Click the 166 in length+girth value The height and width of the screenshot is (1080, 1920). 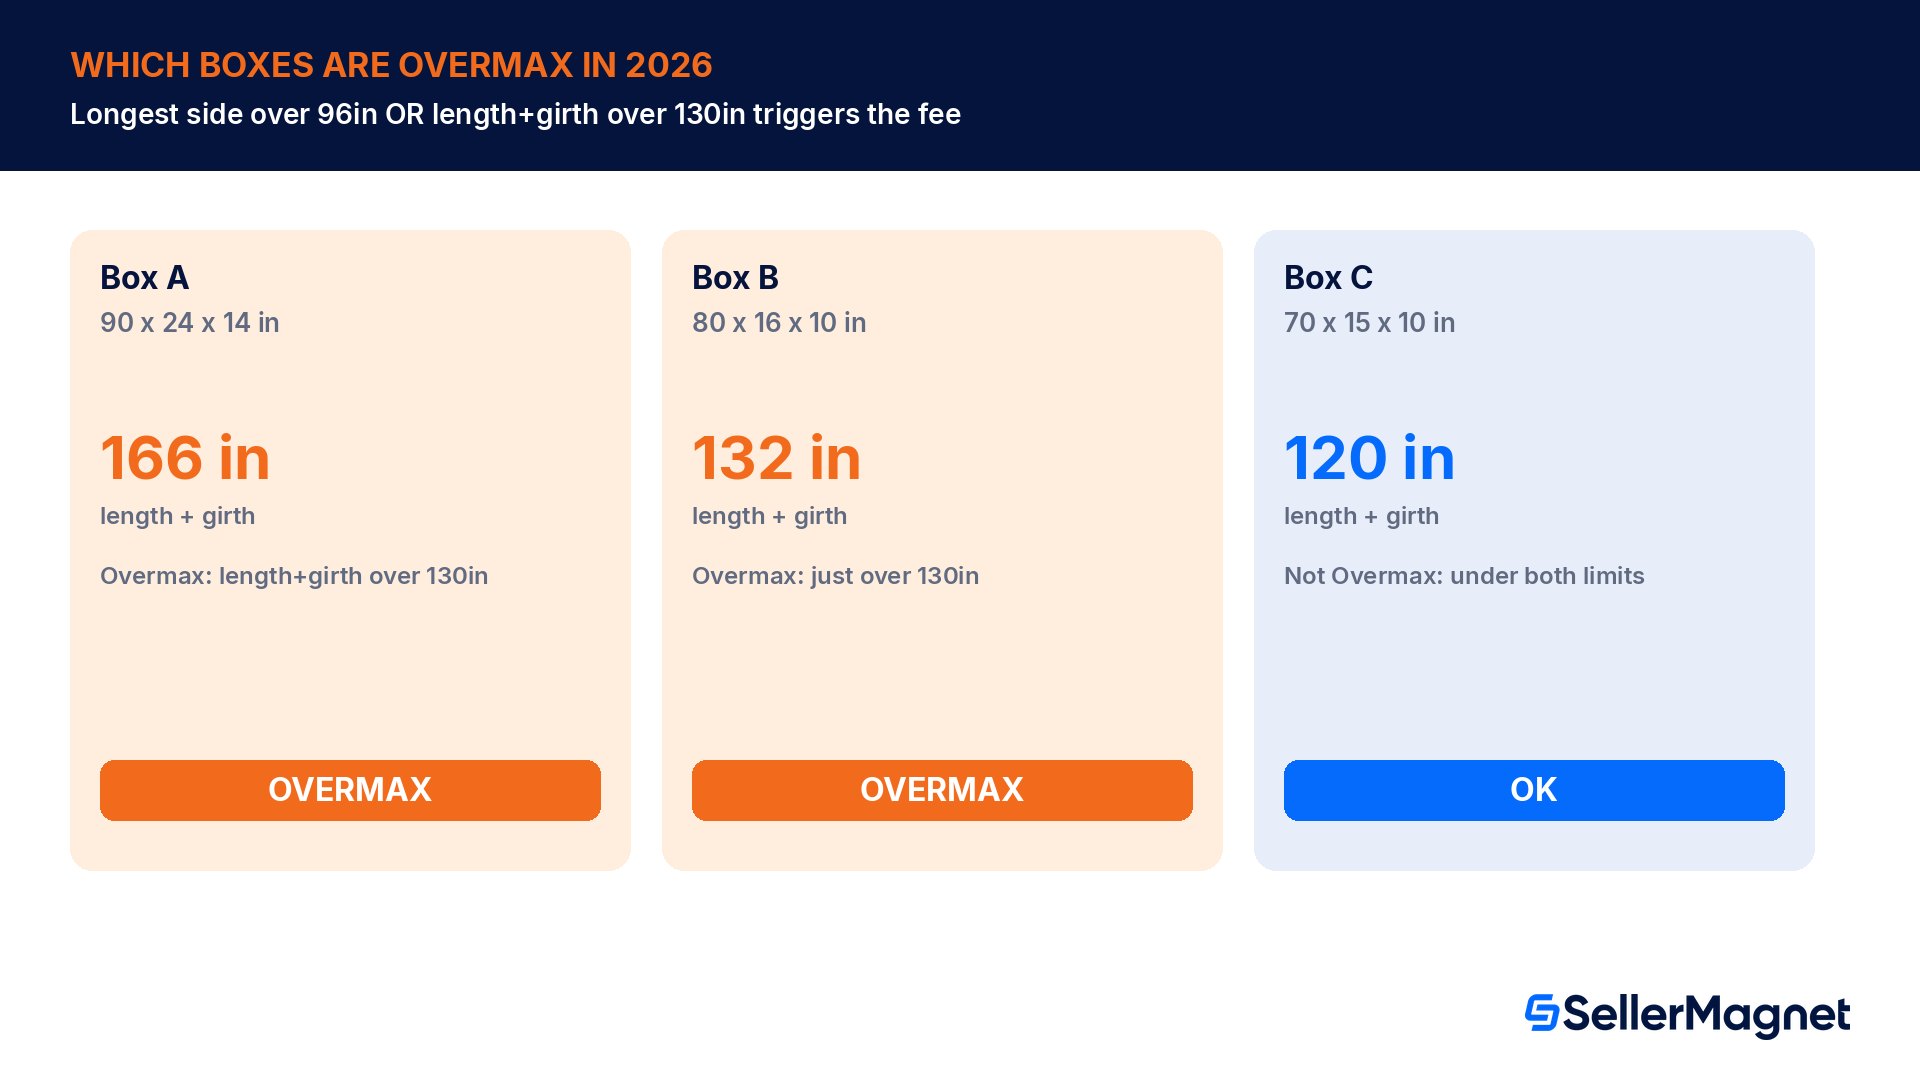coord(185,458)
